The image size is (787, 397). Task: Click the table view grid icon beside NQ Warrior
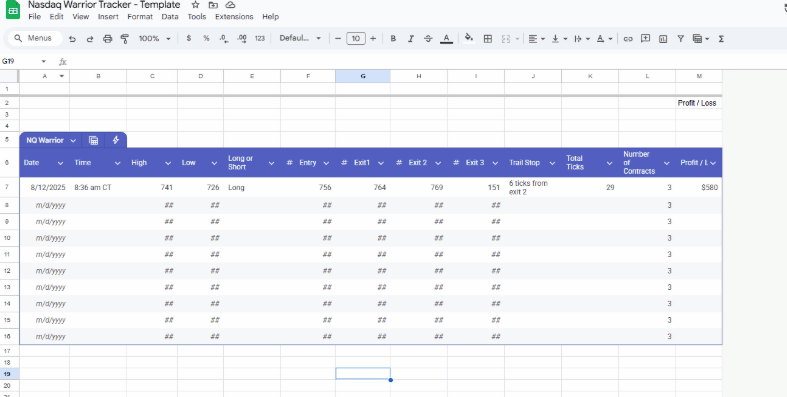click(93, 141)
